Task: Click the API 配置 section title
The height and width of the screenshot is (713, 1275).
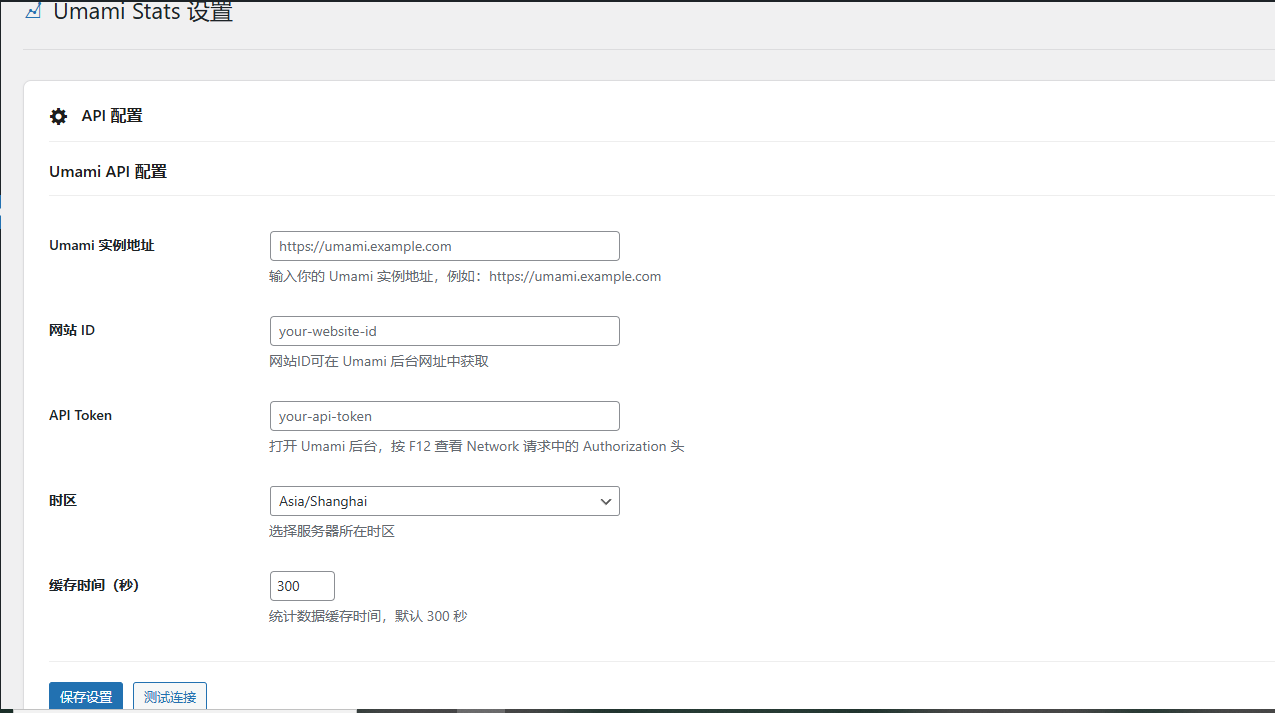Action: pyautogui.click(x=112, y=116)
